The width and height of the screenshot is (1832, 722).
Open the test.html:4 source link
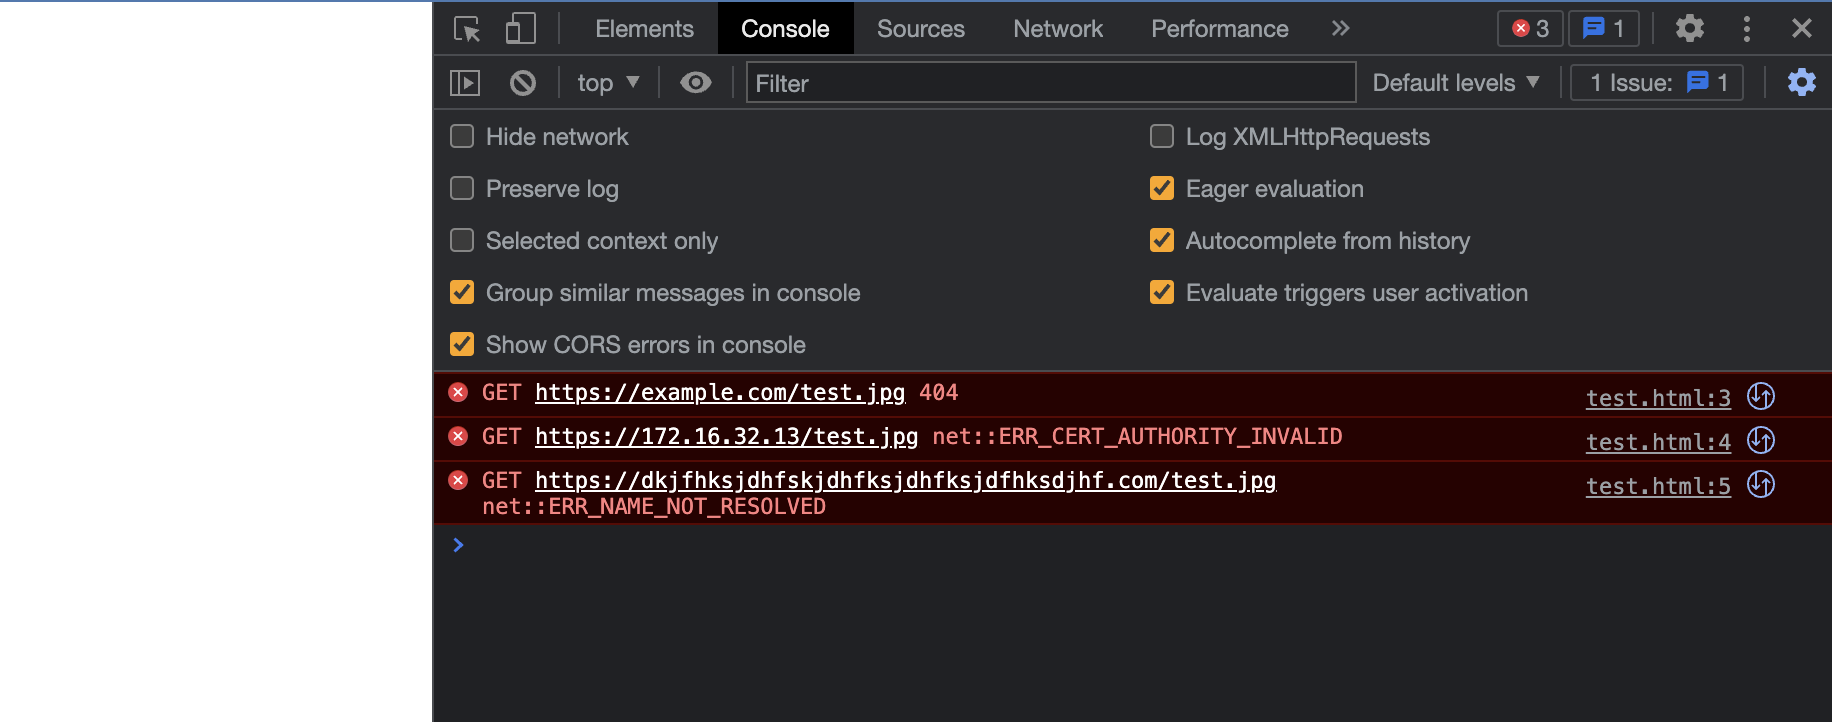point(1657,442)
